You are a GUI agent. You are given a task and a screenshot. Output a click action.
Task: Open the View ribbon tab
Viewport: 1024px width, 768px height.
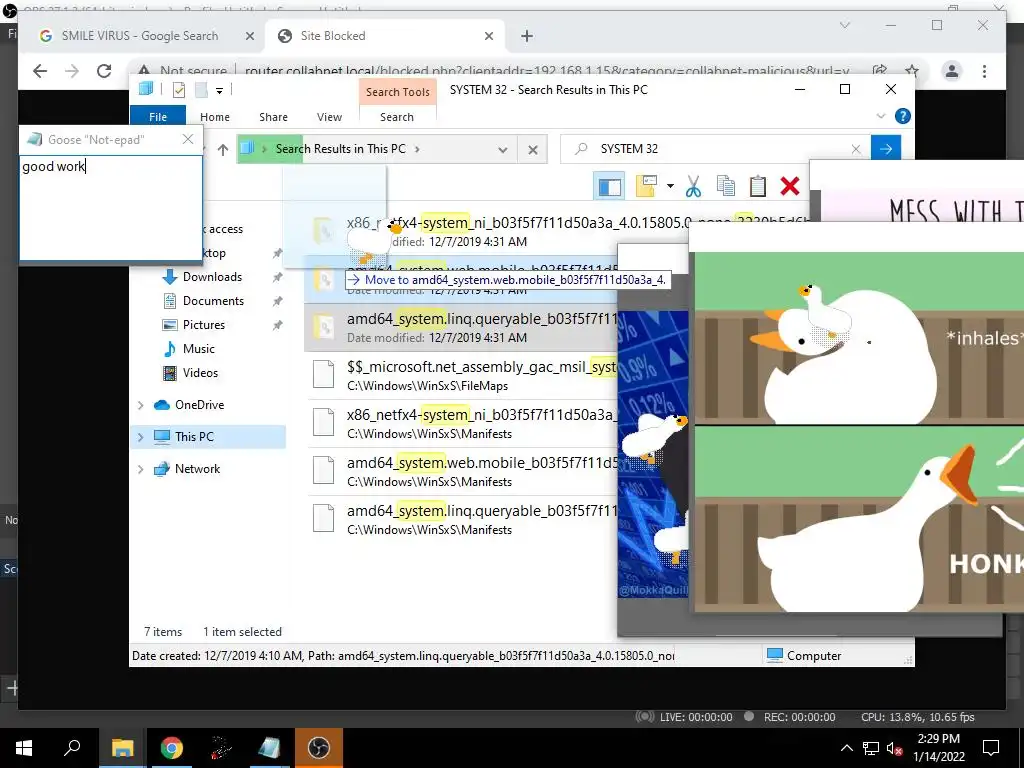[329, 117]
